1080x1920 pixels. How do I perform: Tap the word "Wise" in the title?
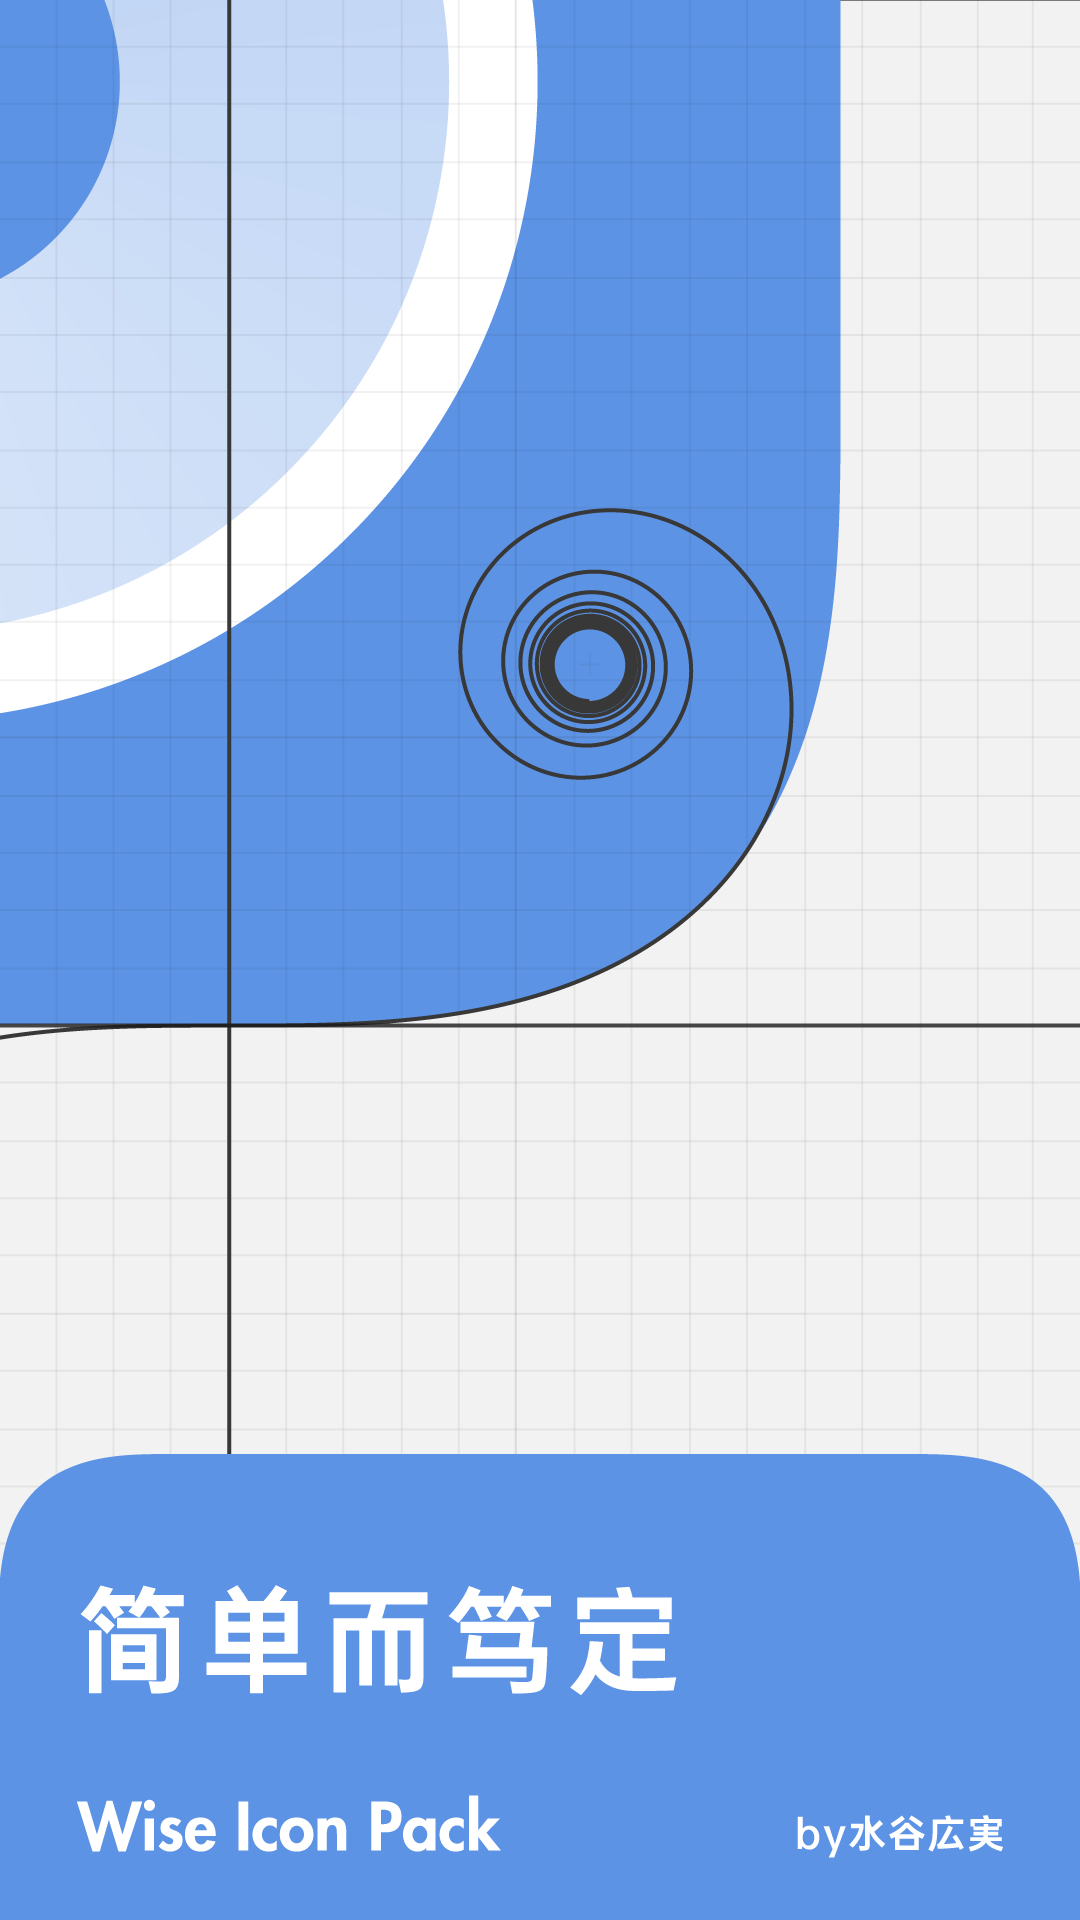[x=147, y=1828]
